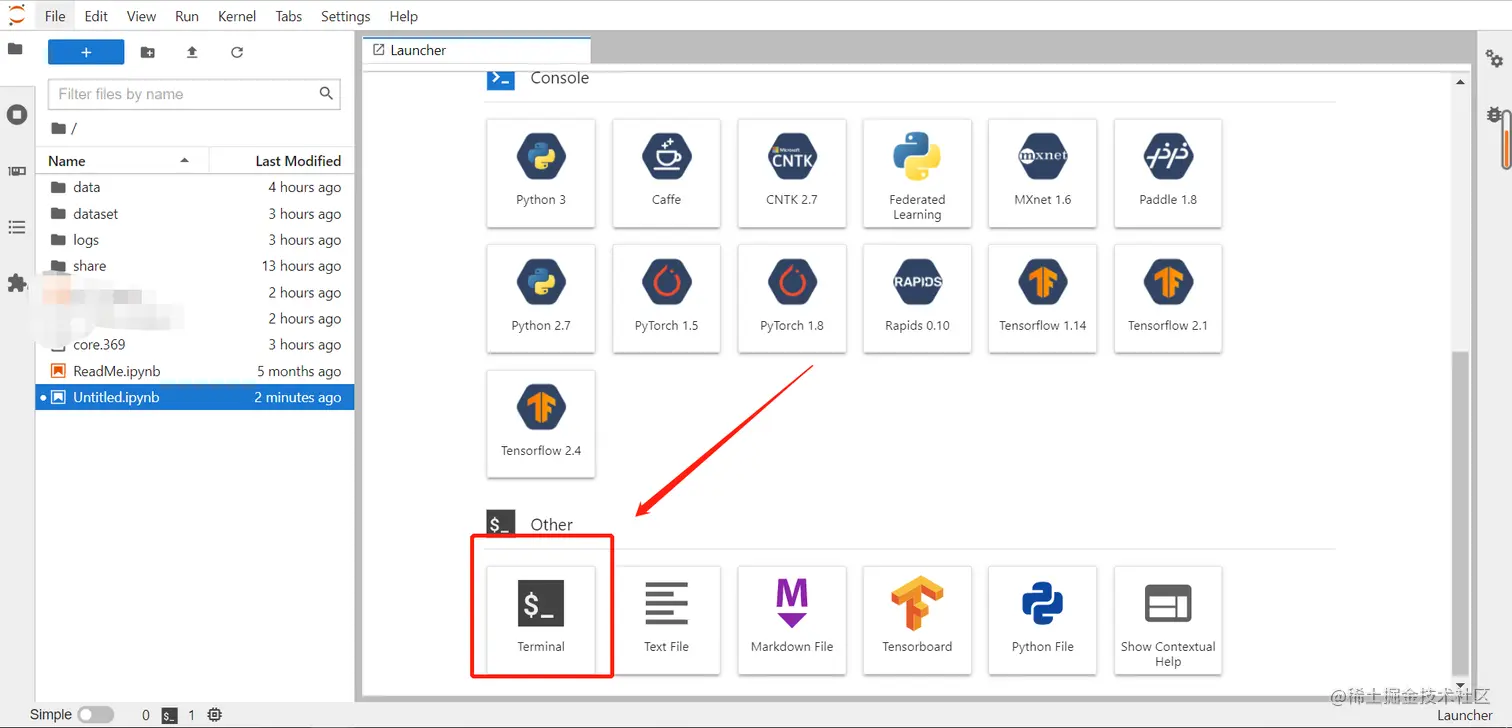Click the right sidebar orange slider handle

1506,141
